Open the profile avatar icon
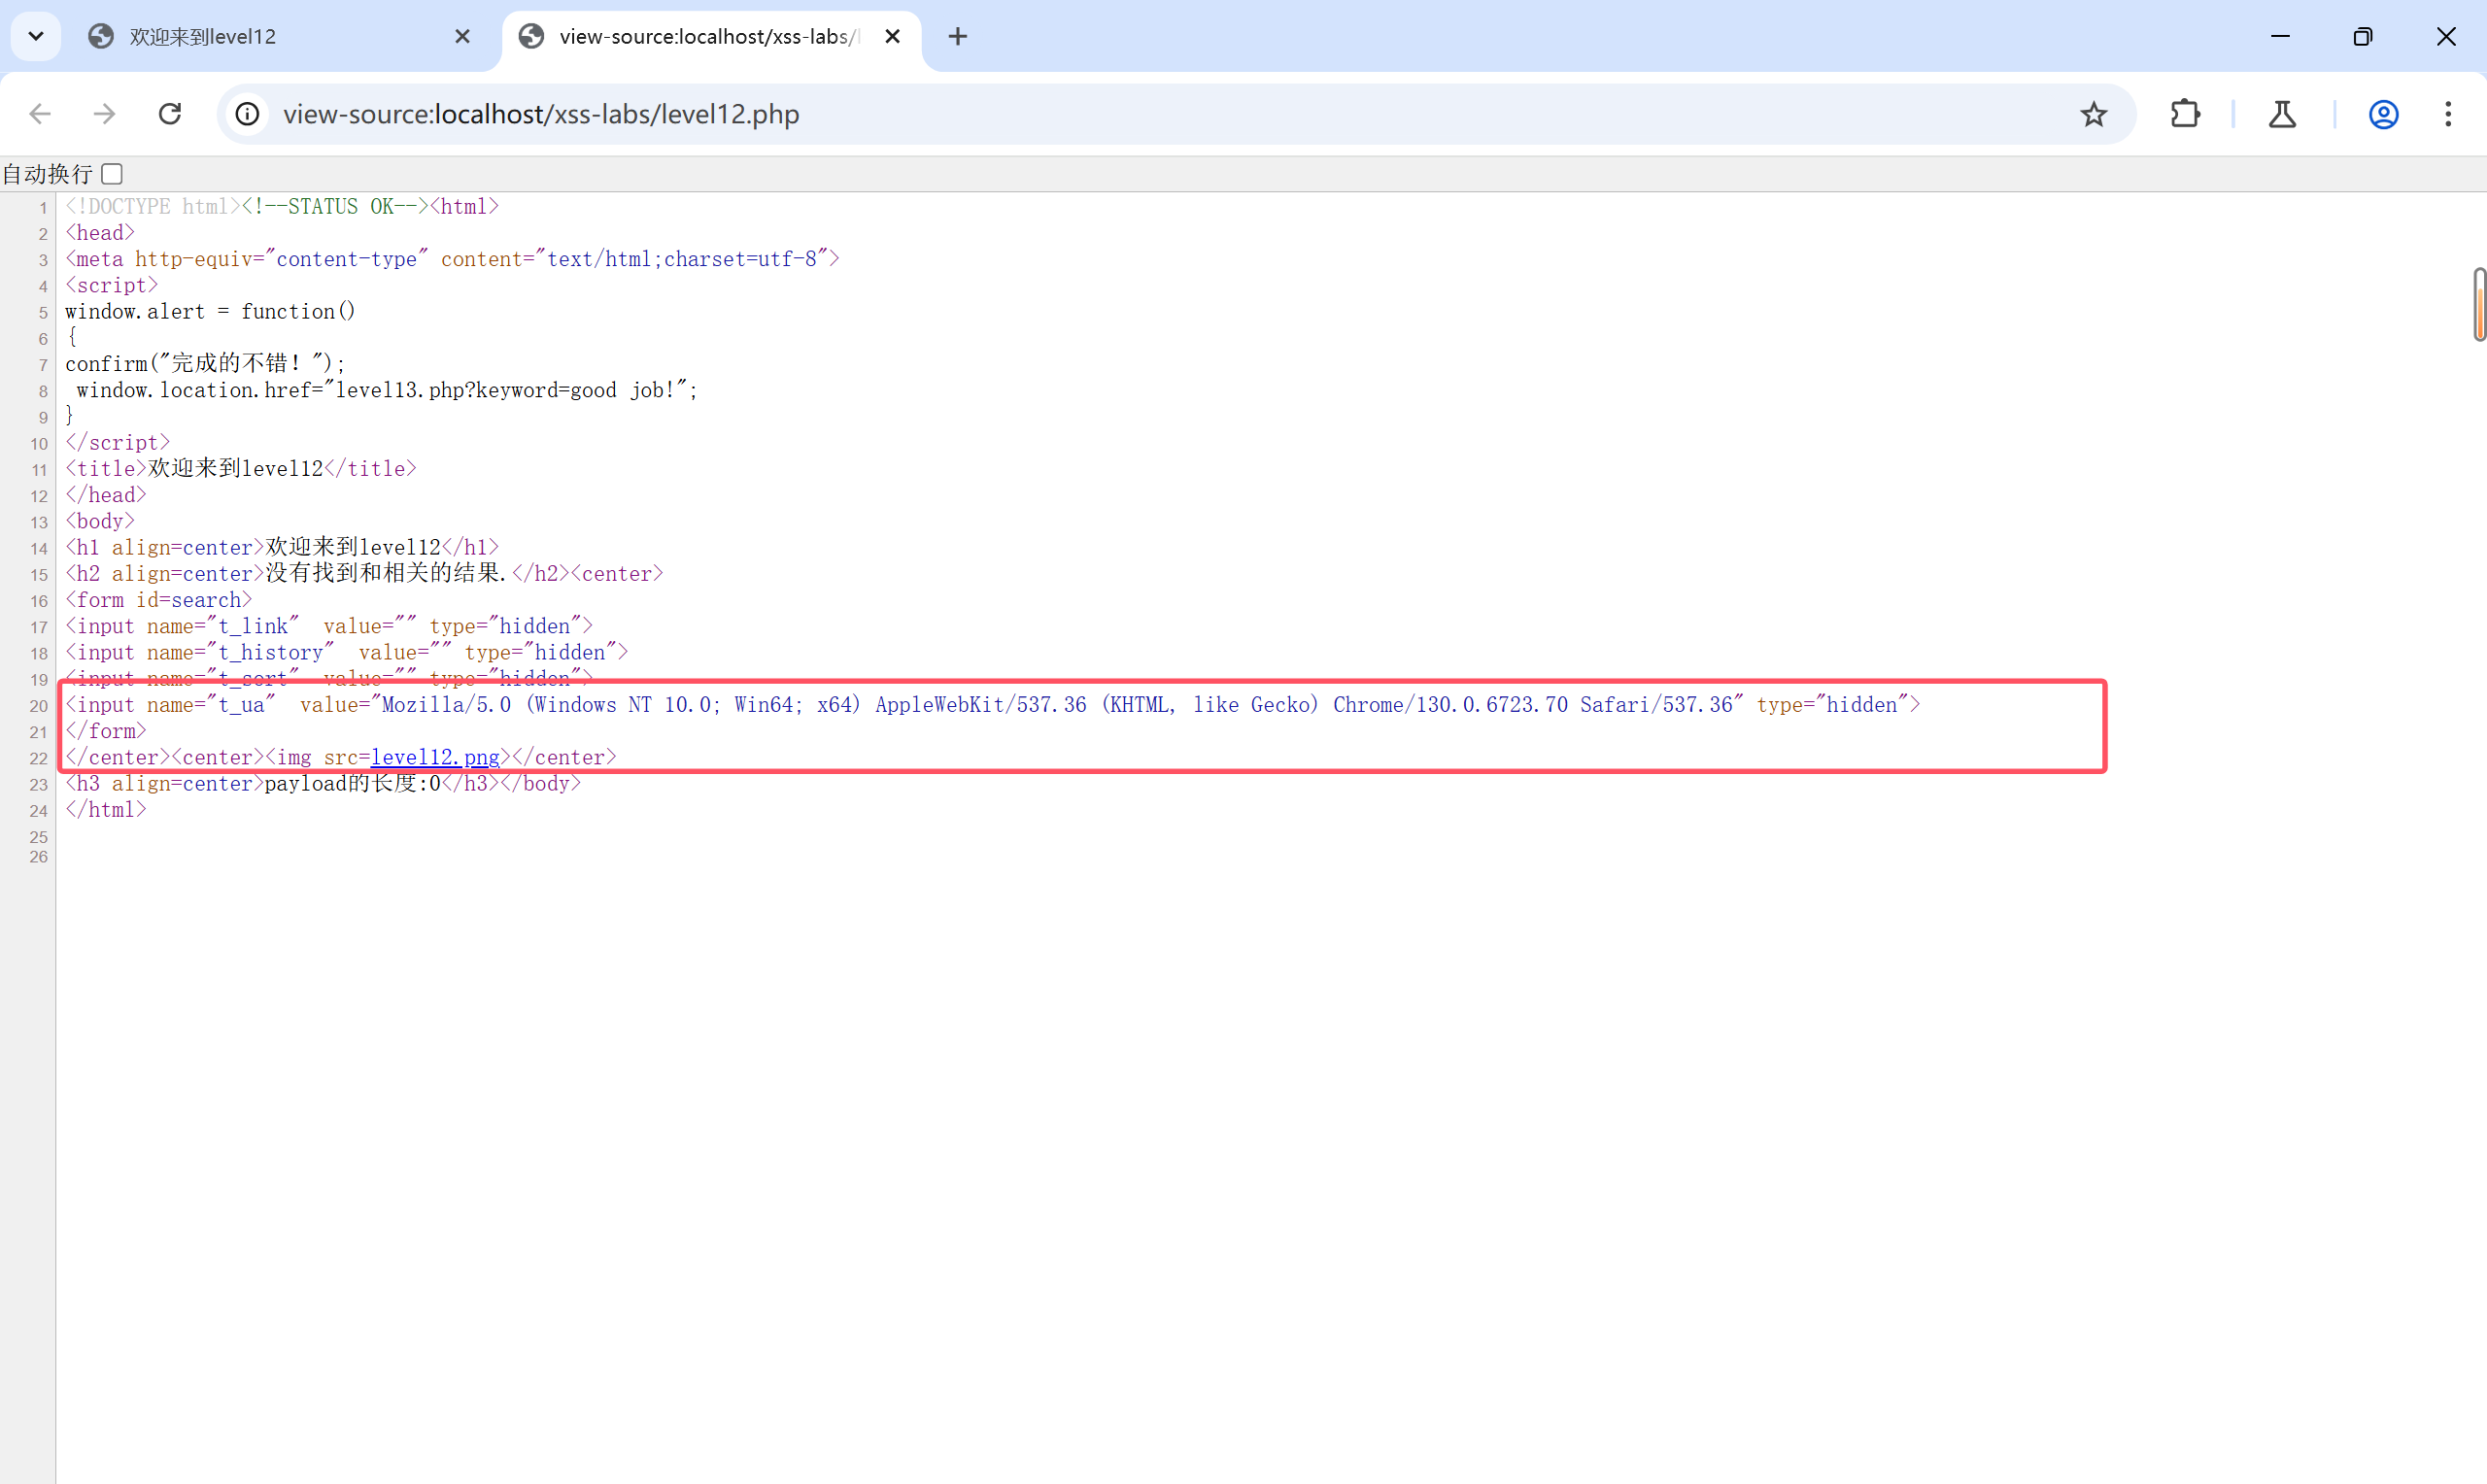 (x=2383, y=114)
